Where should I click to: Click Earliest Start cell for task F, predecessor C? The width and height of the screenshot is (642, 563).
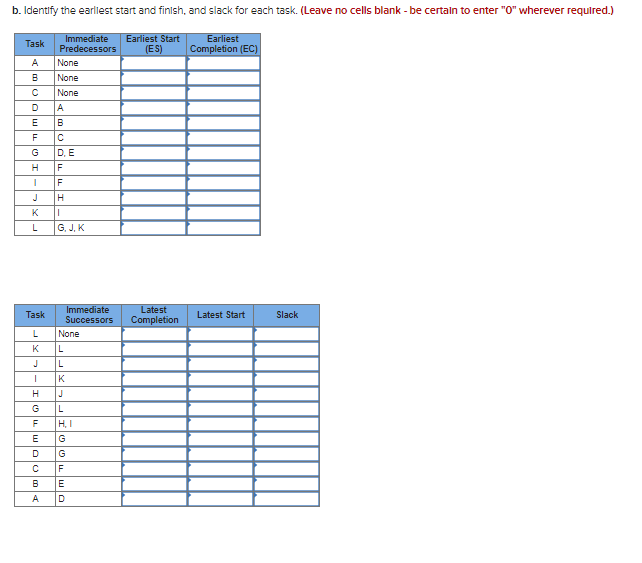[x=154, y=138]
